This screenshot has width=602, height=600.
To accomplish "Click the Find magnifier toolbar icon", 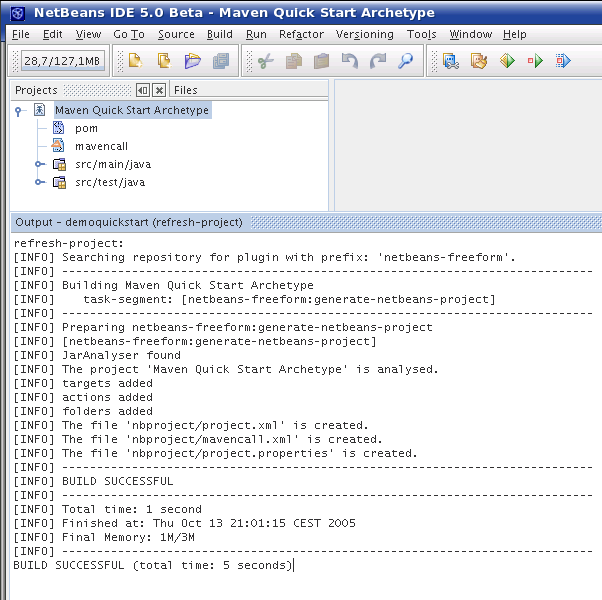I will [405, 61].
